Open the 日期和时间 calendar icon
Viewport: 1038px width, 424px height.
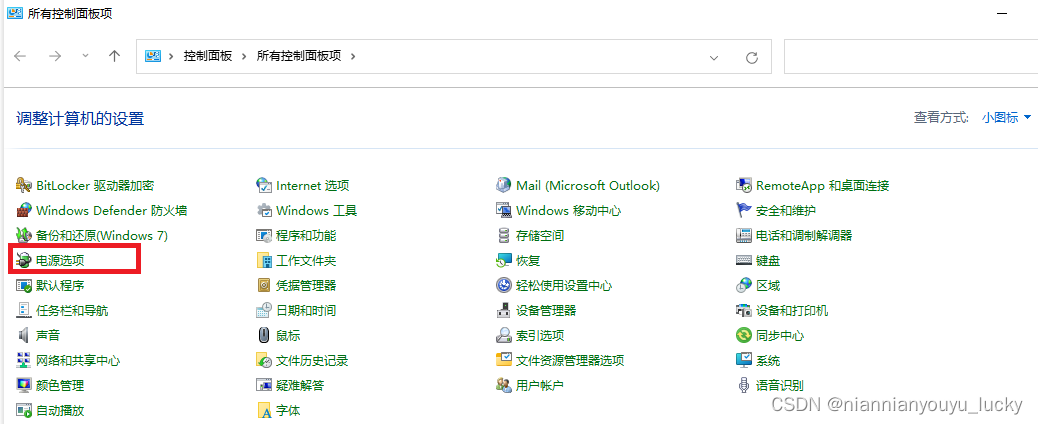[x=264, y=310]
